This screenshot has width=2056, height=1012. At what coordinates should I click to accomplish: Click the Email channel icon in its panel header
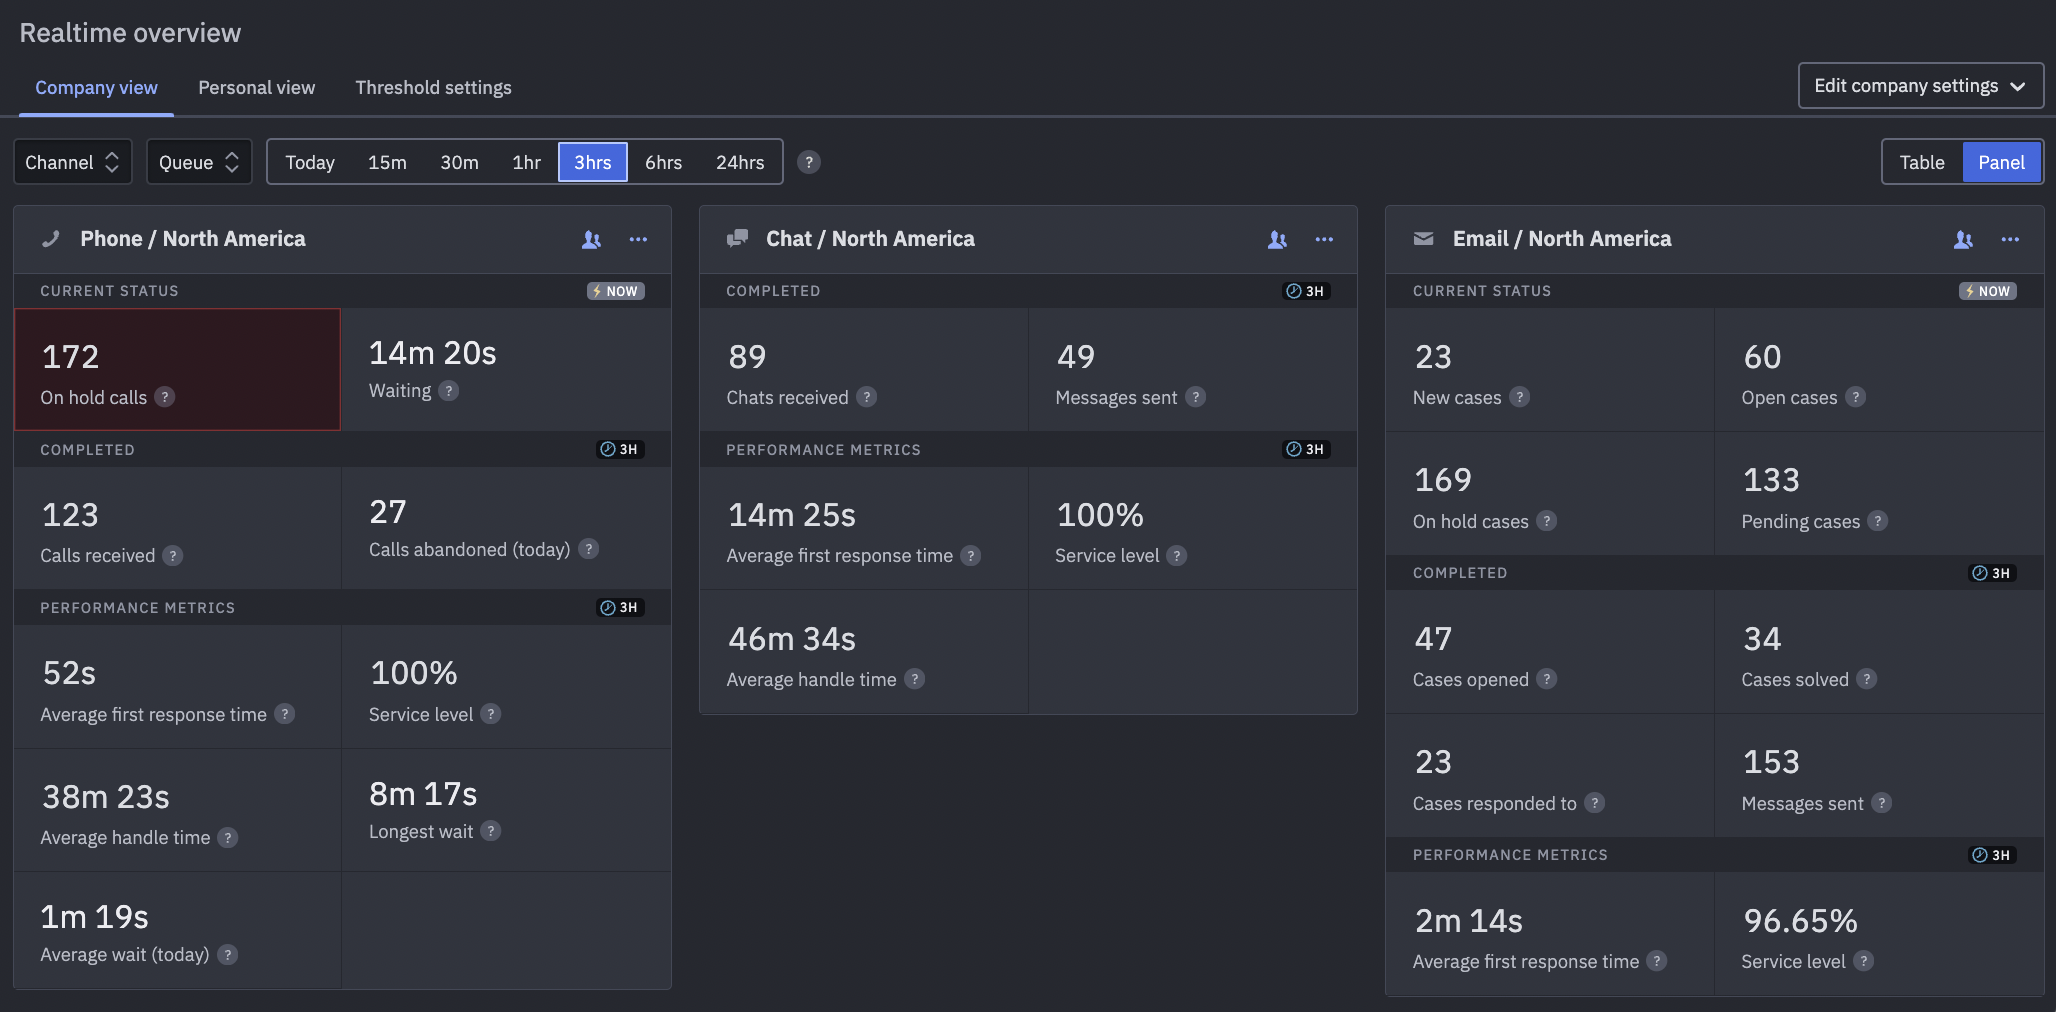(1423, 238)
